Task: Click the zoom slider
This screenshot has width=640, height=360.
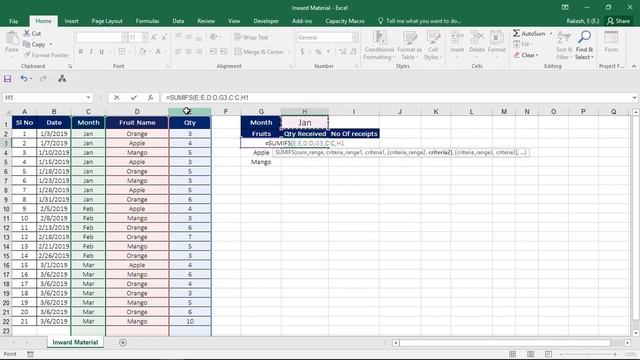Action: (x=588, y=354)
